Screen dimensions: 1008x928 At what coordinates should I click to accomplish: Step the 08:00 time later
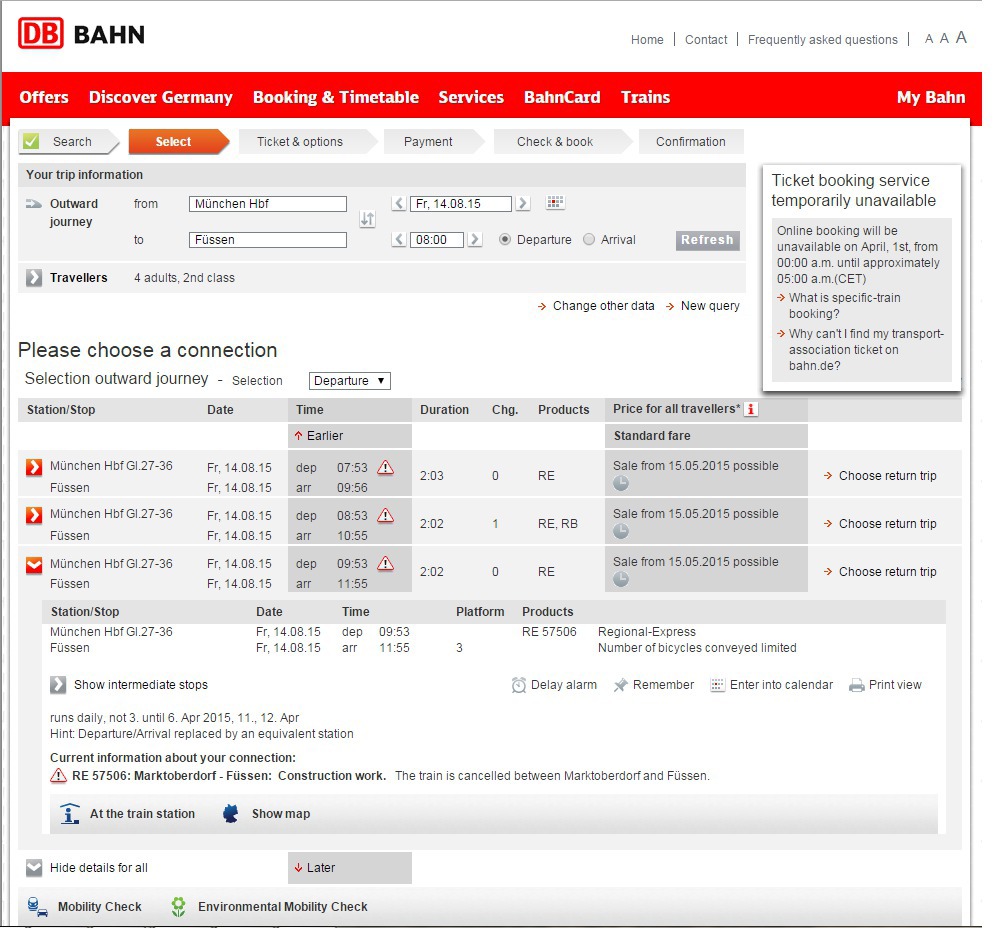475,240
